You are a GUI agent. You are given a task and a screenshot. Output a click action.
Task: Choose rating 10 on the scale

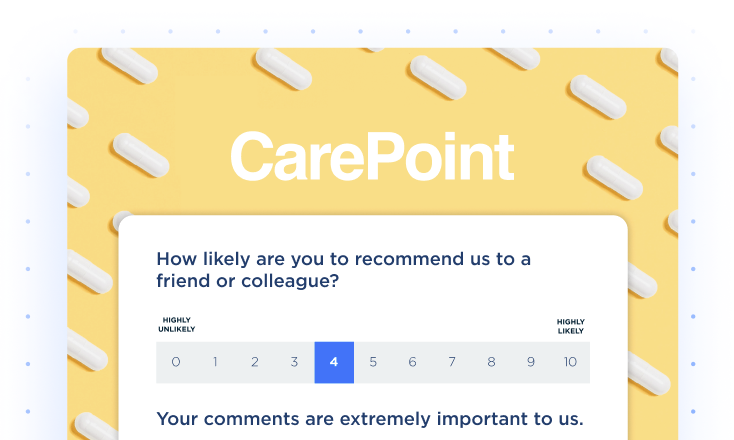pos(570,362)
